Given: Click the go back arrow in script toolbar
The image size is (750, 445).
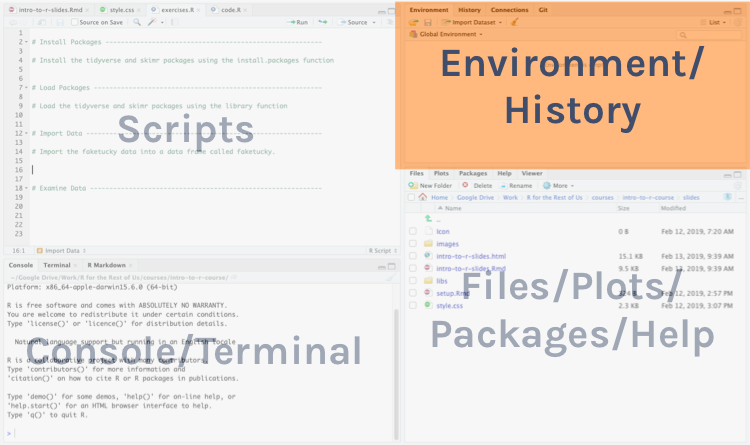Looking at the screenshot, I should (13, 22).
